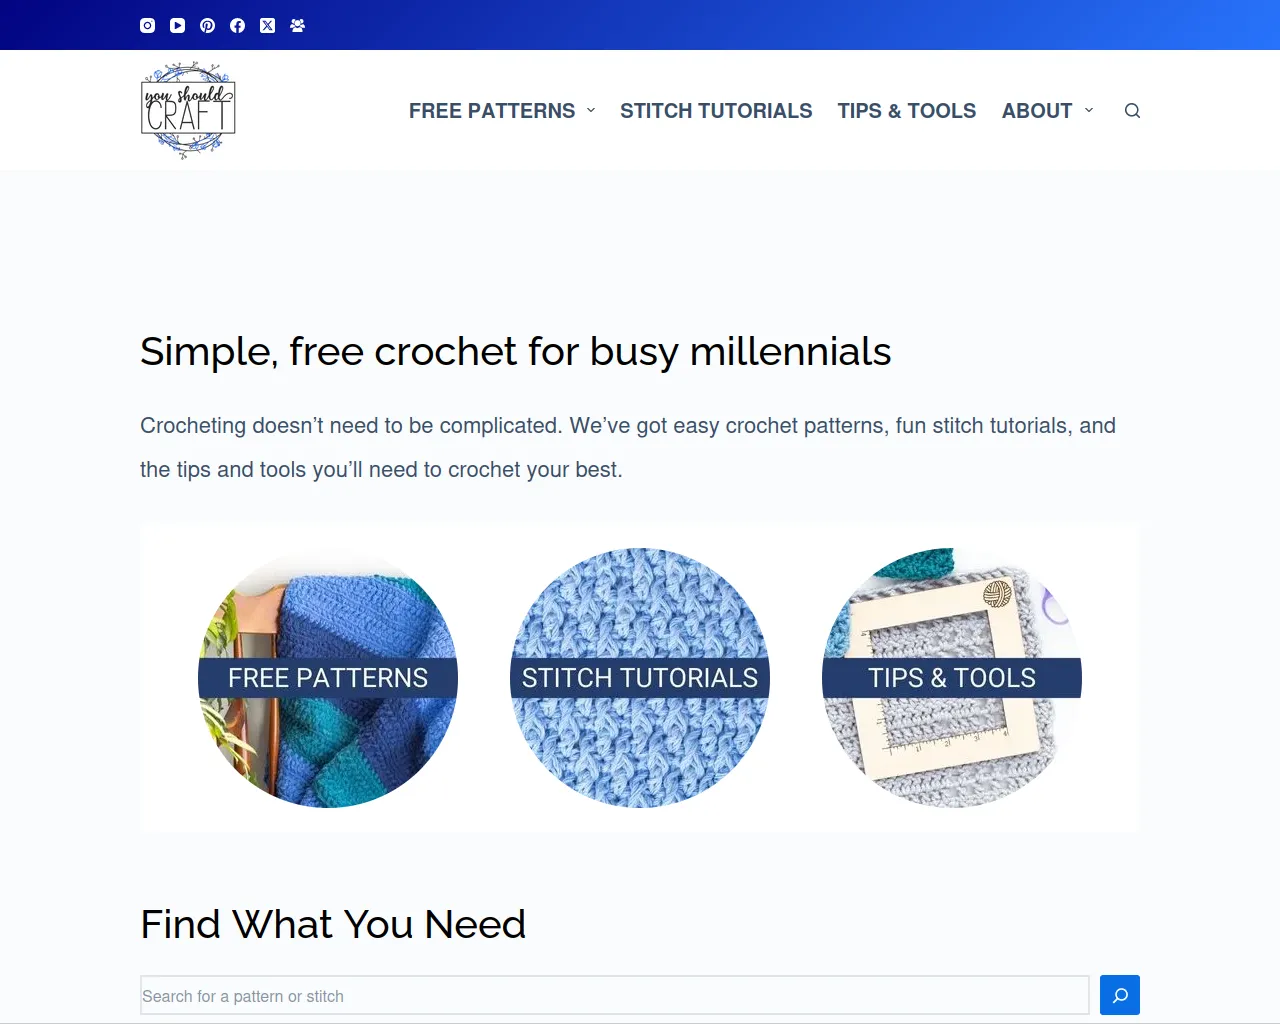Open the FREE PATTERNS circular image
The image size is (1280, 1024).
pyautogui.click(x=327, y=677)
